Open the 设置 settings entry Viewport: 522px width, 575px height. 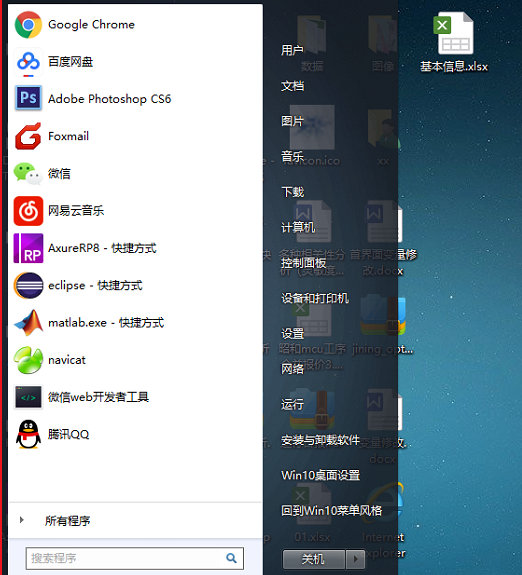click(x=292, y=334)
